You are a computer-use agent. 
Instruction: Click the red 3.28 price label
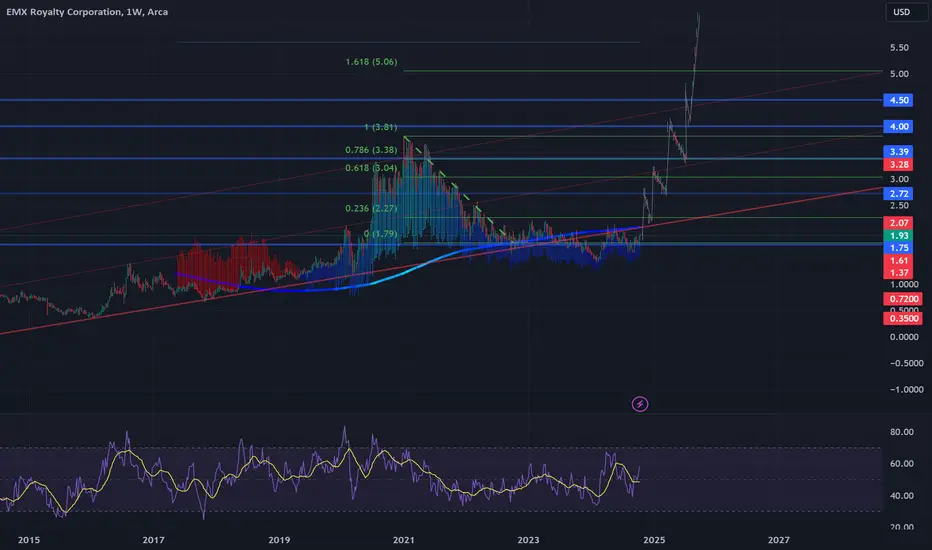pyautogui.click(x=898, y=164)
